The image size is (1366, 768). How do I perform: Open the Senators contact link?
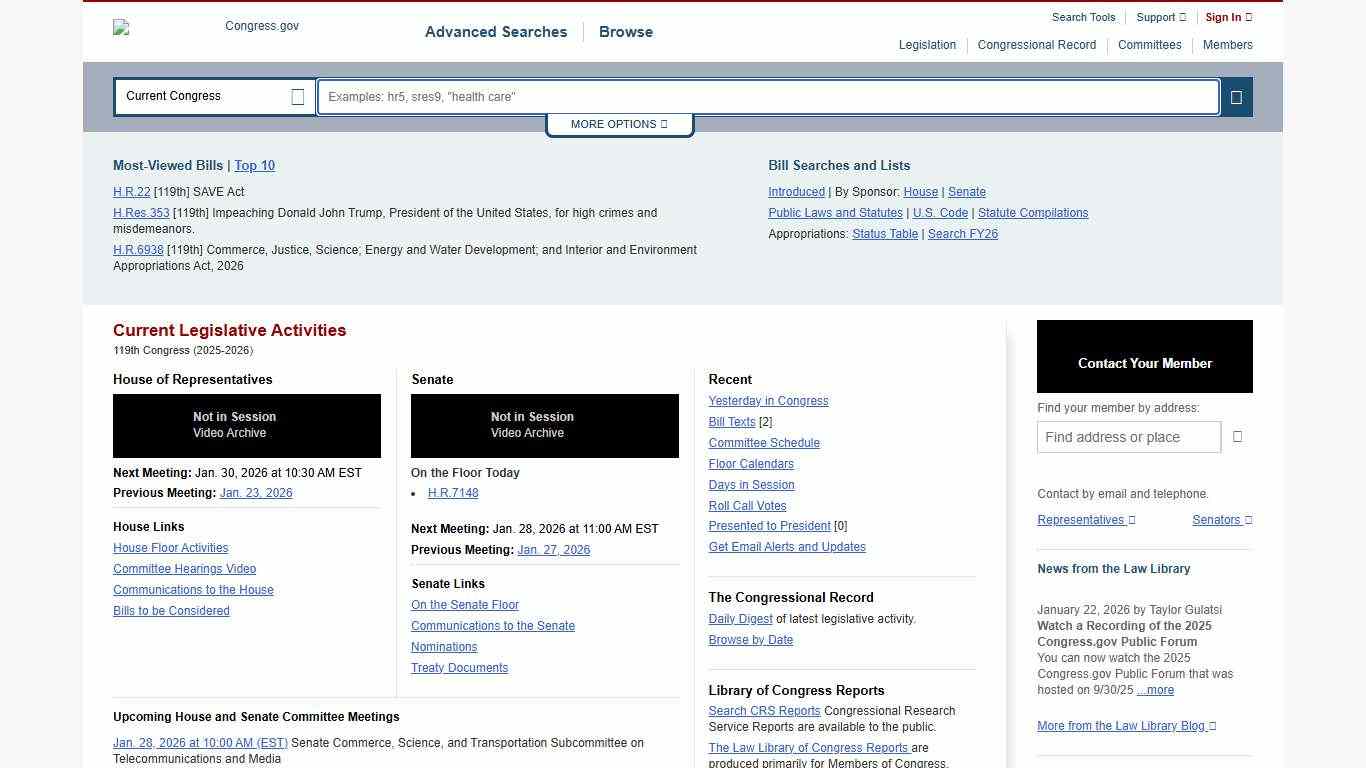pyautogui.click(x=1221, y=520)
